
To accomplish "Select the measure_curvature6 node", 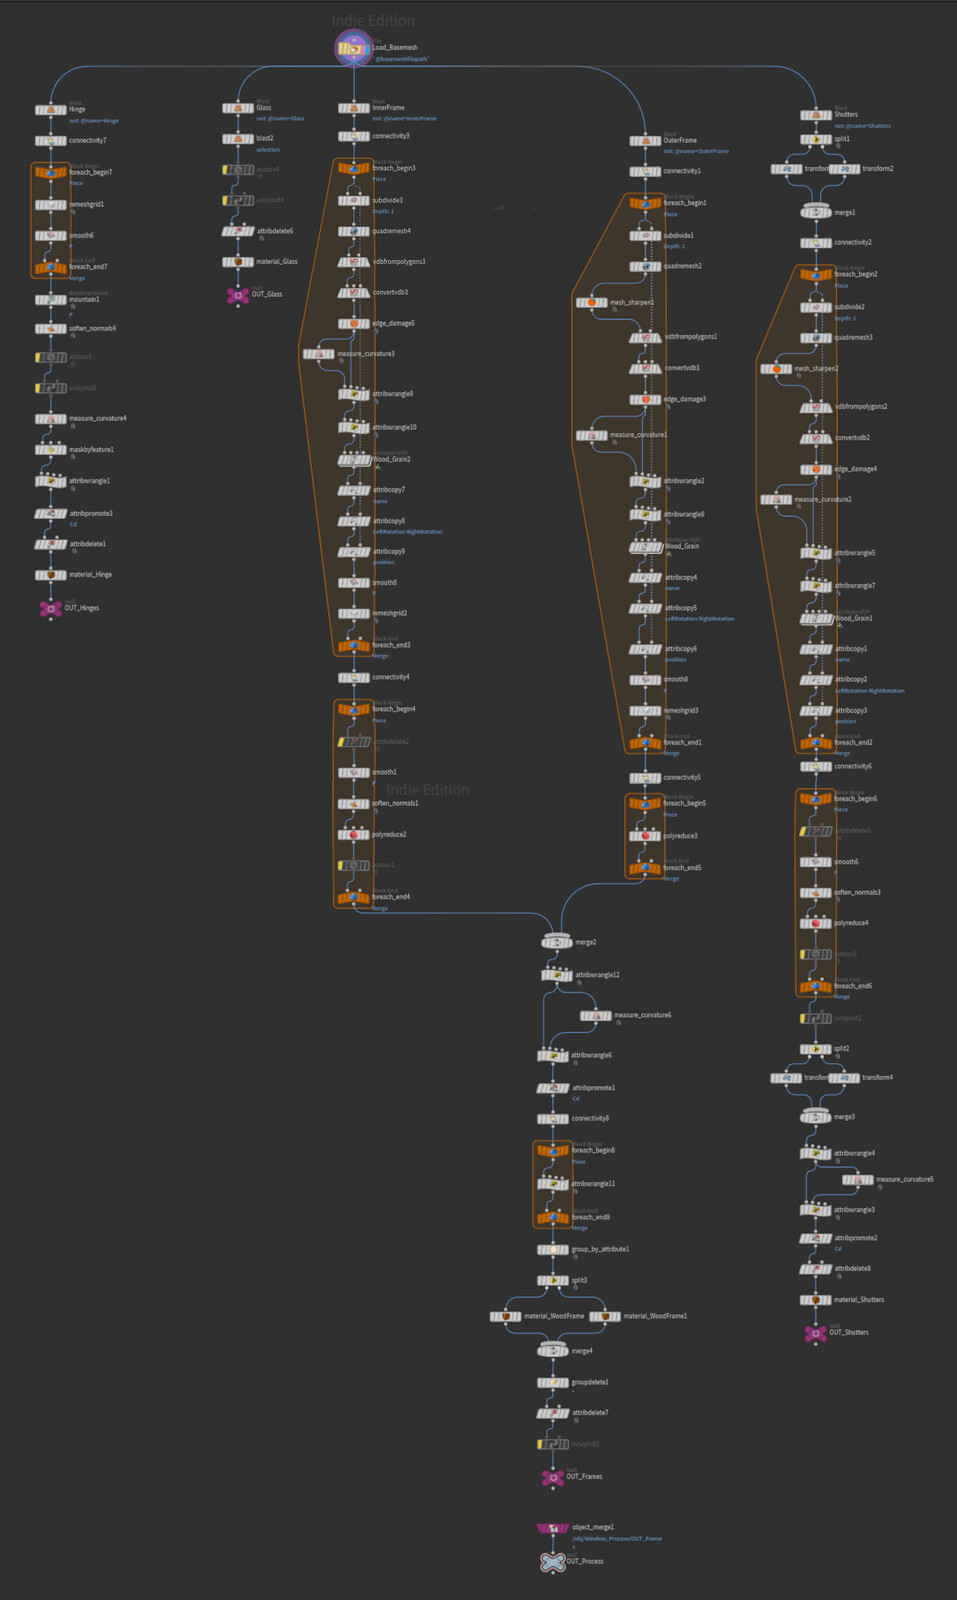I will (596, 1016).
